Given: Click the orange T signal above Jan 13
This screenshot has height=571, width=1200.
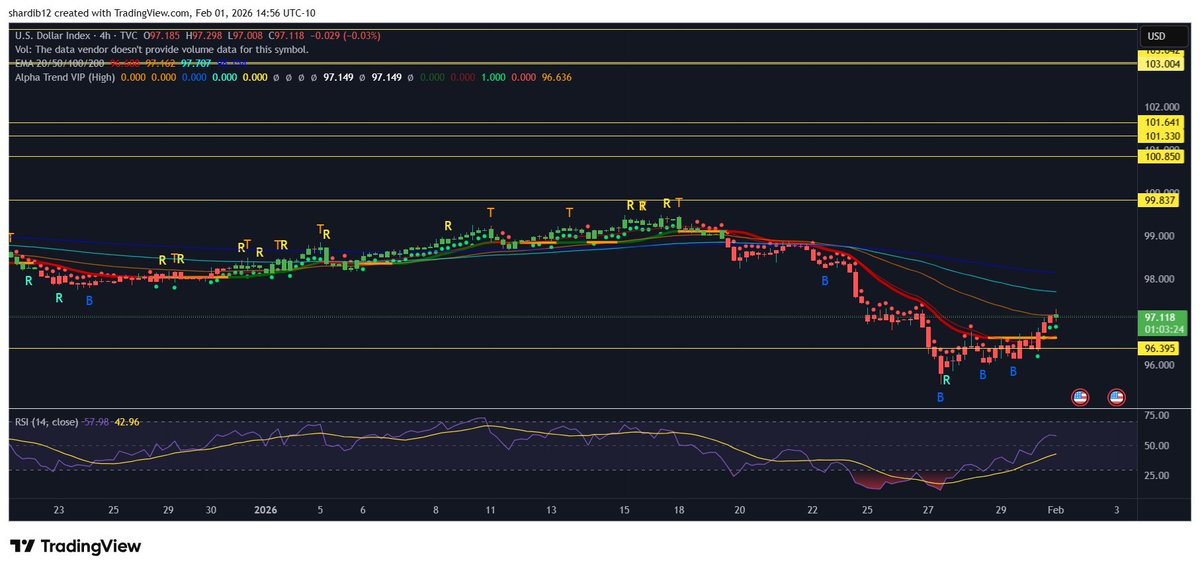Looking at the screenshot, I should click(x=569, y=212).
